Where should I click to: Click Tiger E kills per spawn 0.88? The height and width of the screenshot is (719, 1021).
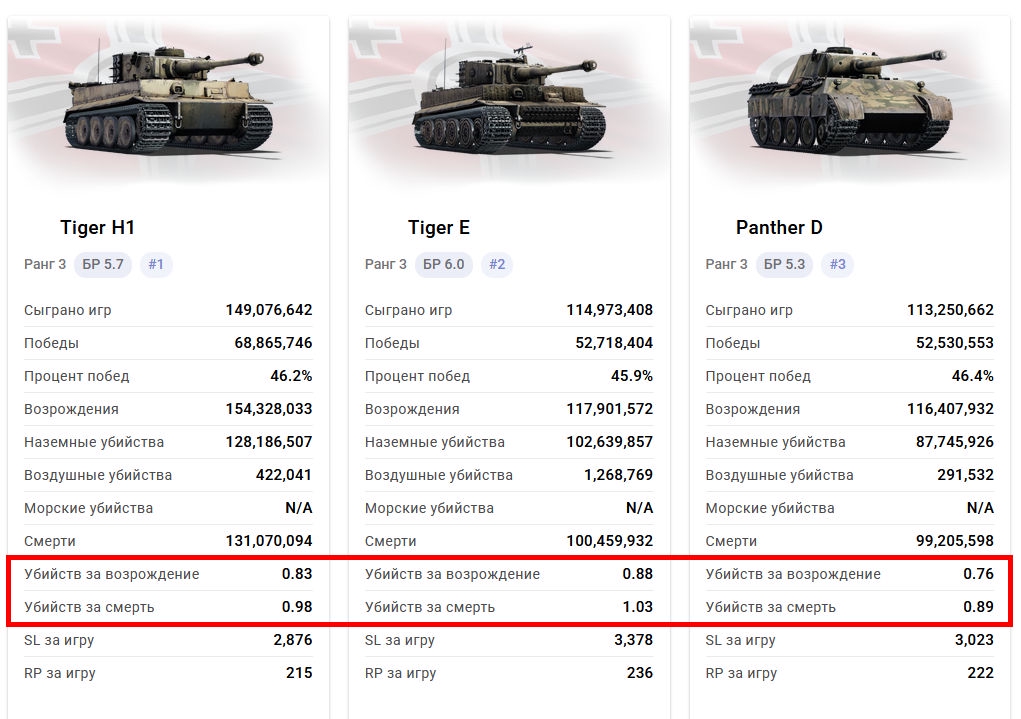pyautogui.click(x=637, y=574)
